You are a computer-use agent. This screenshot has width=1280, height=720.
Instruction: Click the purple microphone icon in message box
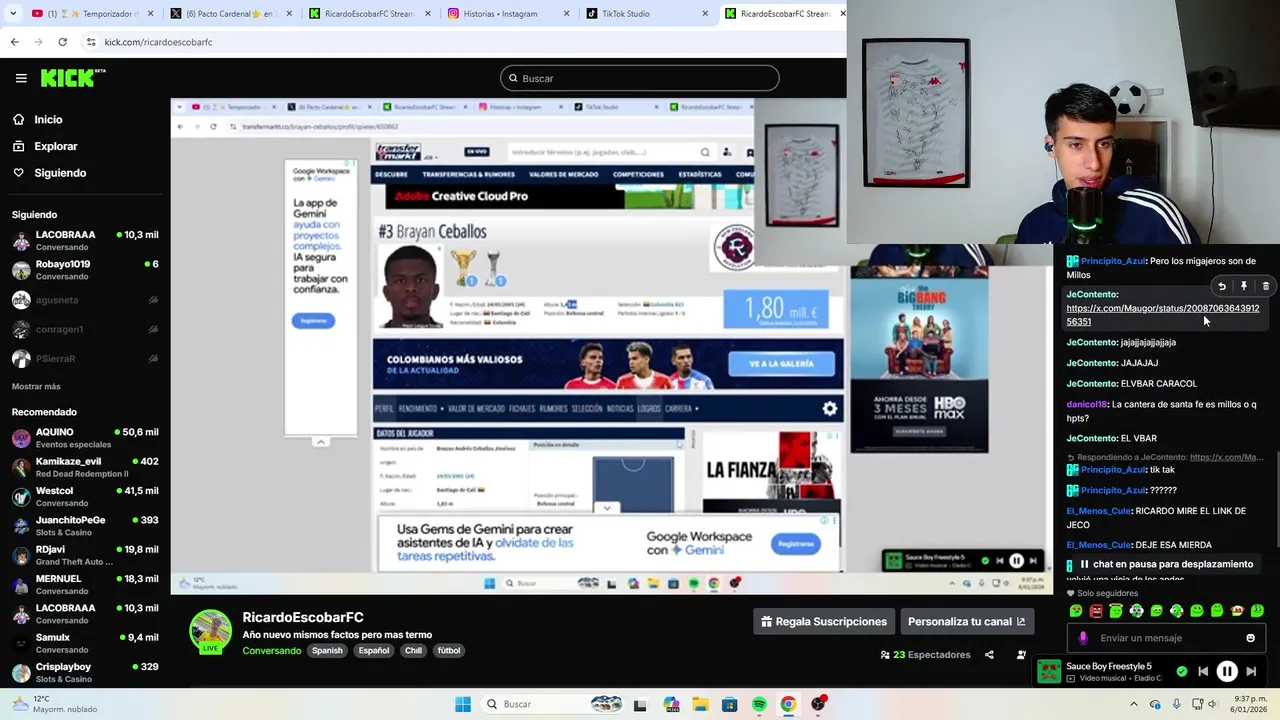(x=1083, y=638)
